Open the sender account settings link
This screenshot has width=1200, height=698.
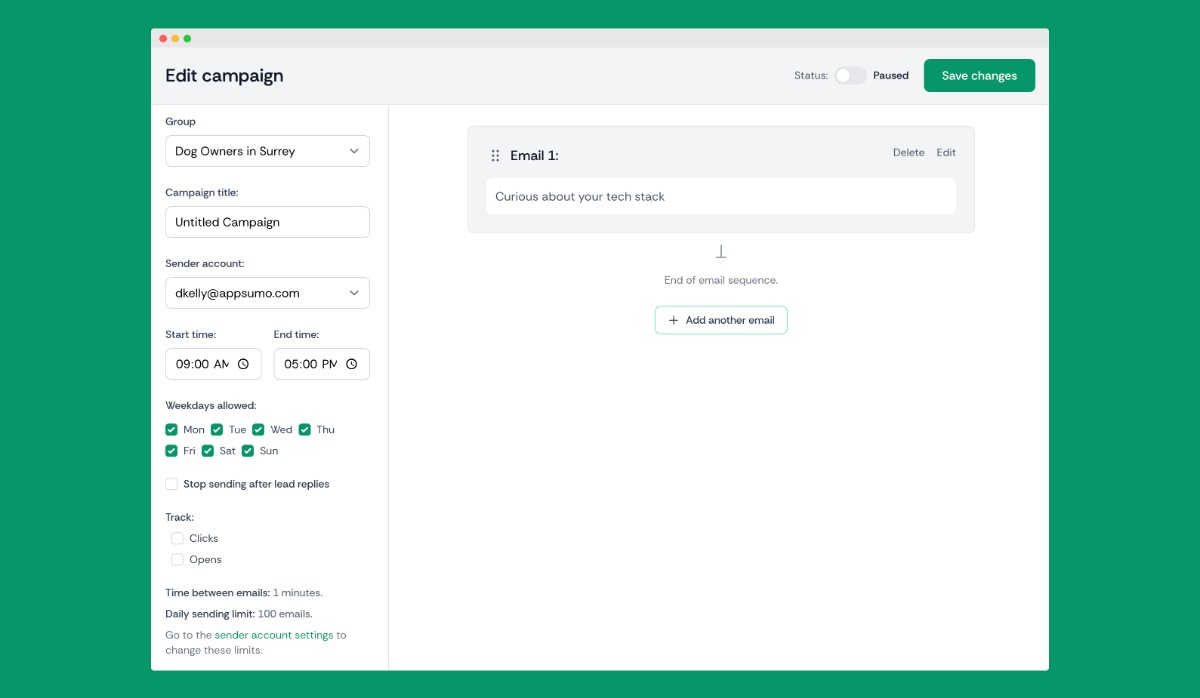click(x=274, y=635)
